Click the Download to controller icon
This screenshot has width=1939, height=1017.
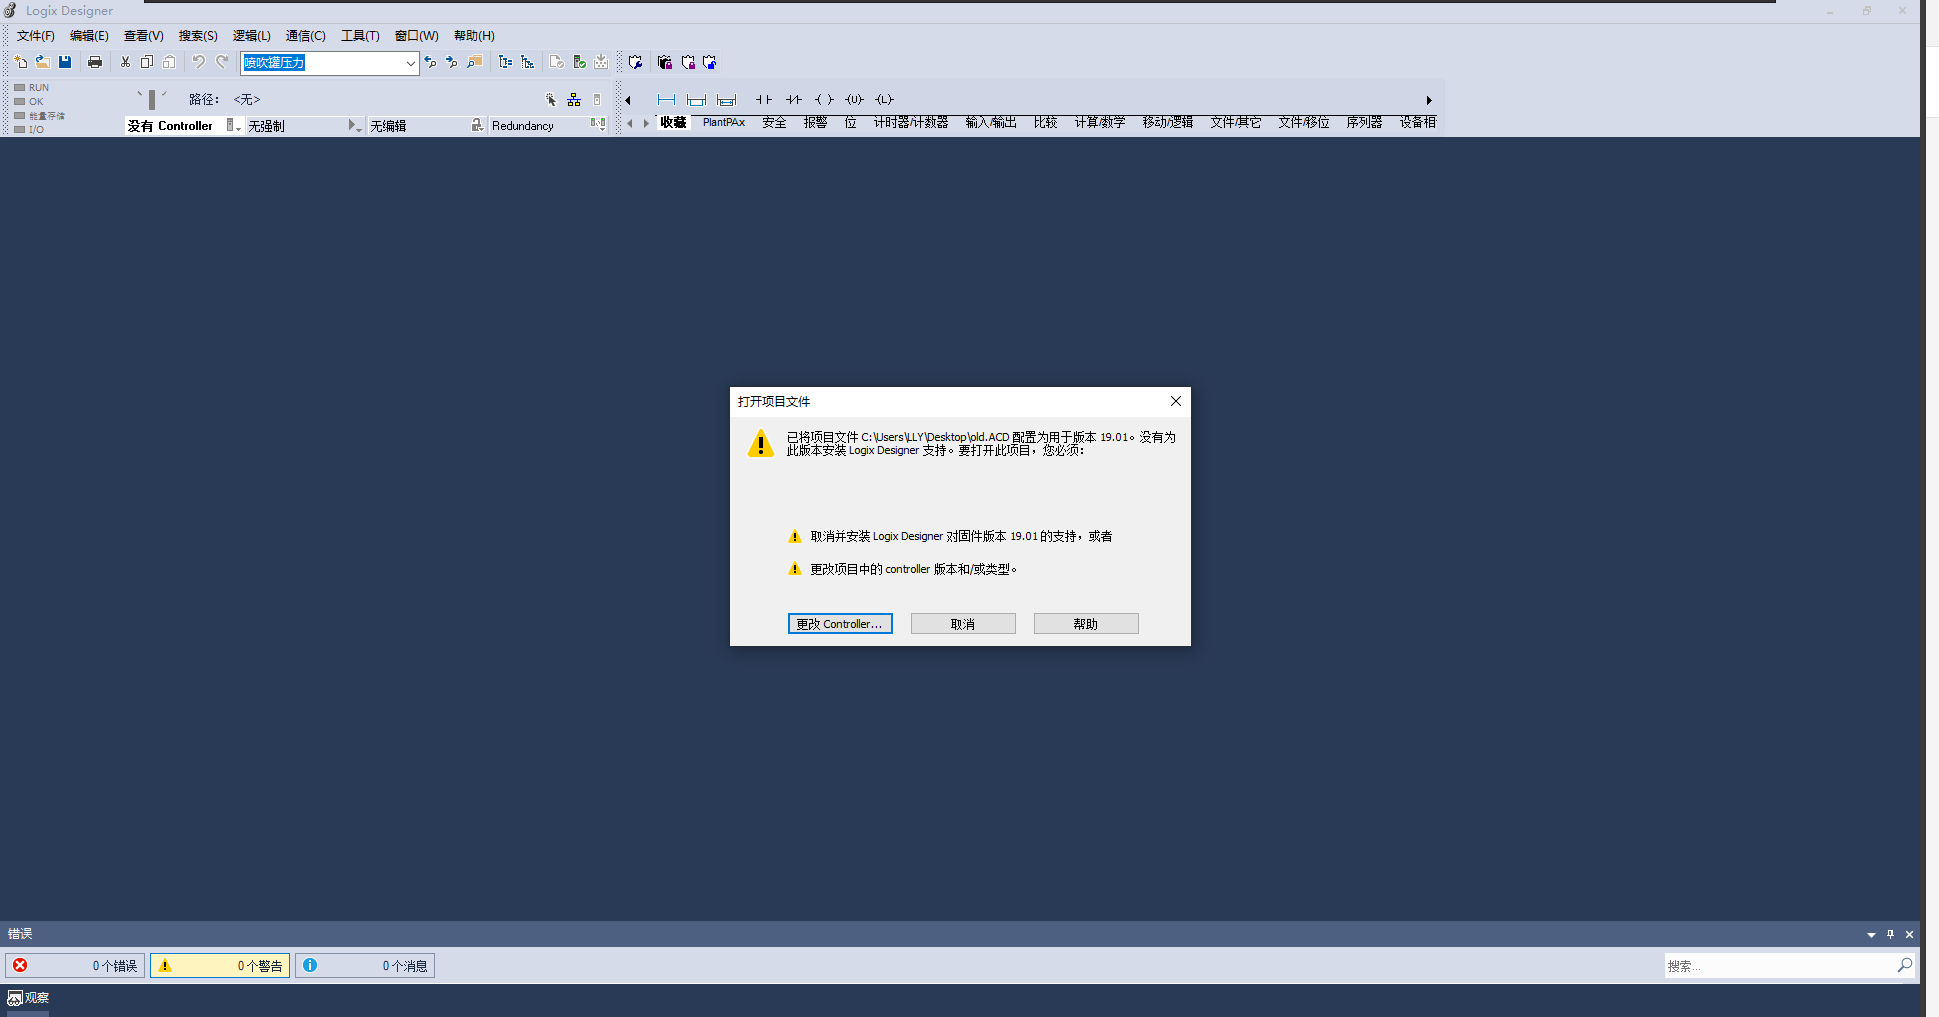601,62
